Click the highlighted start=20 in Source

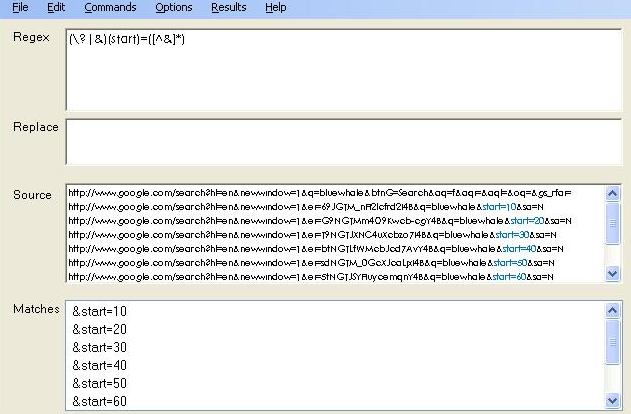click(x=527, y=221)
